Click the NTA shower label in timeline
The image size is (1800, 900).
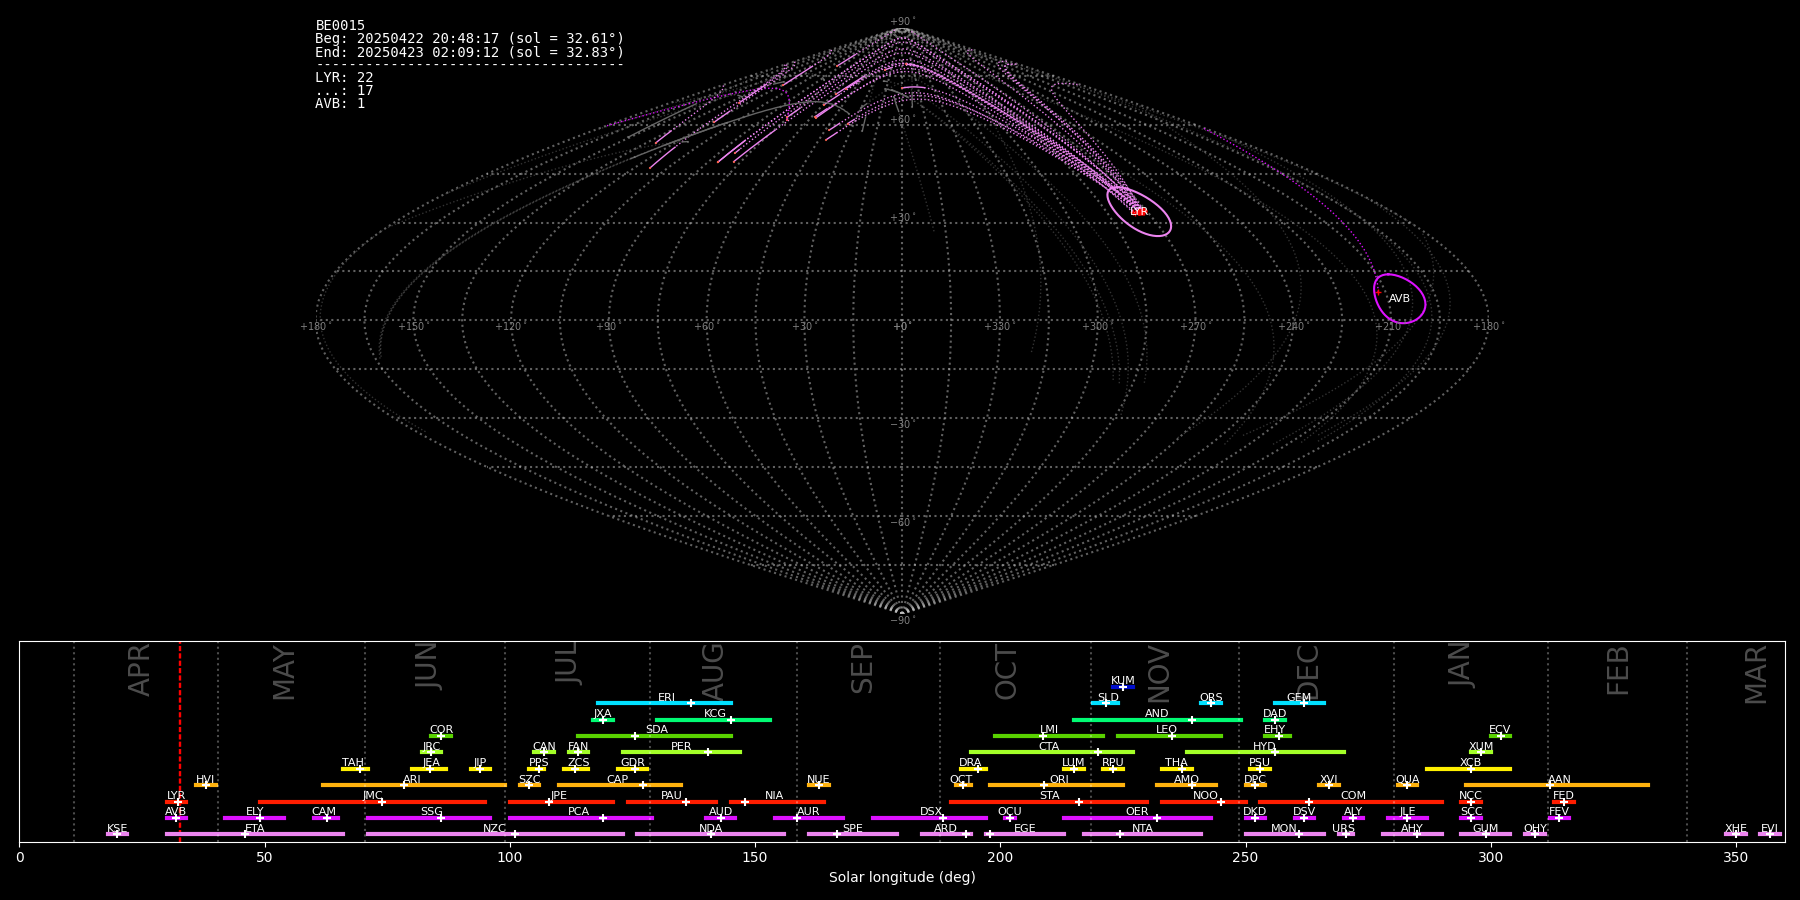tap(1142, 829)
